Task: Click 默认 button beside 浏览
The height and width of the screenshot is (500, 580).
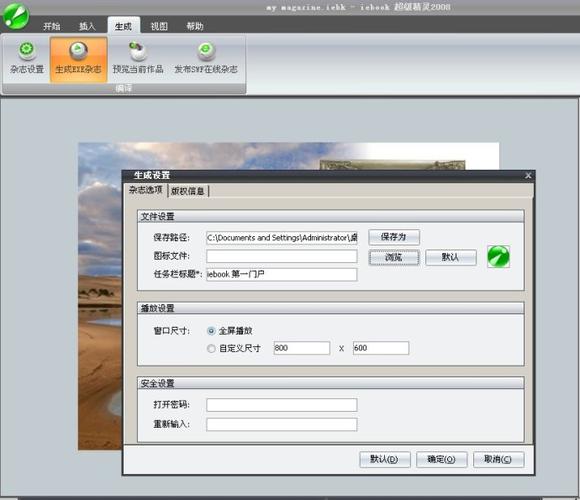Action: pos(451,257)
